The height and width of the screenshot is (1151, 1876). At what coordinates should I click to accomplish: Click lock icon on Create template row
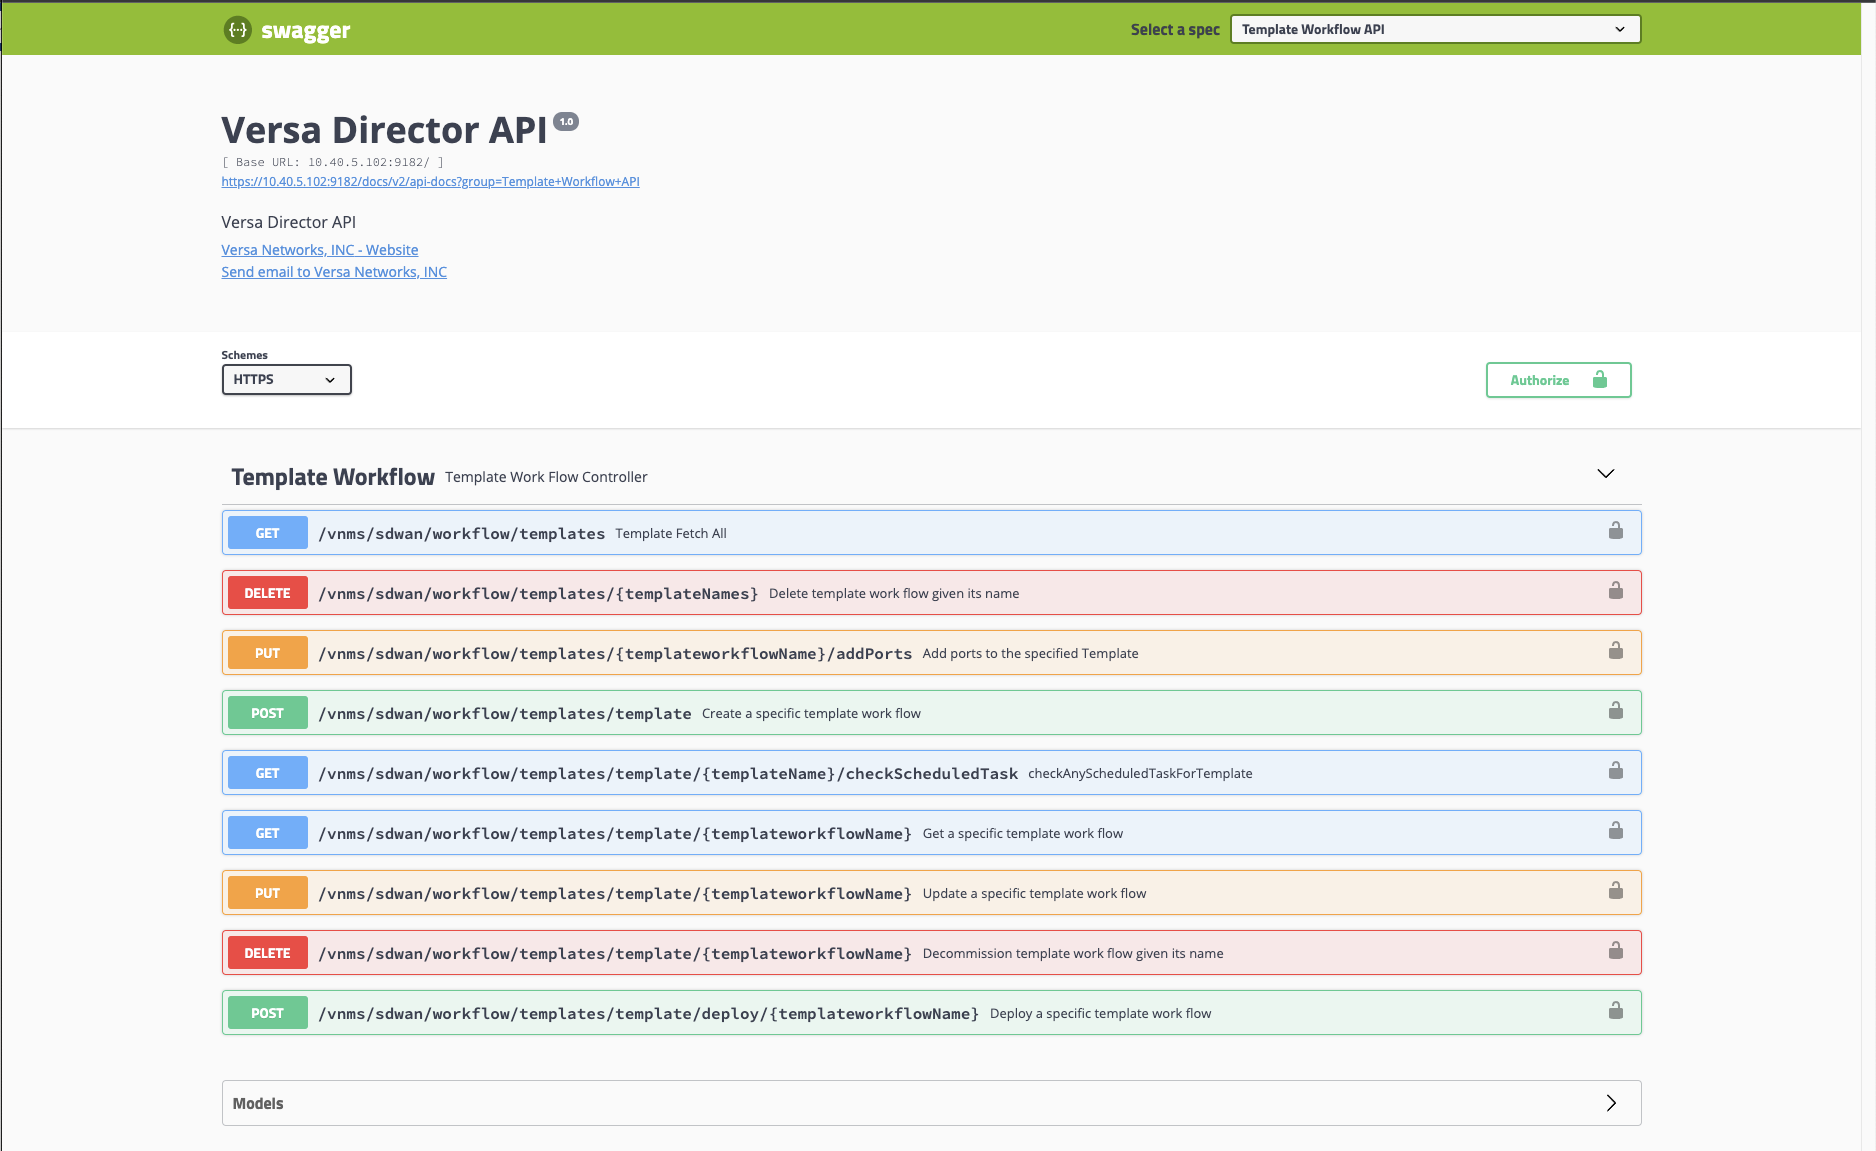point(1615,711)
